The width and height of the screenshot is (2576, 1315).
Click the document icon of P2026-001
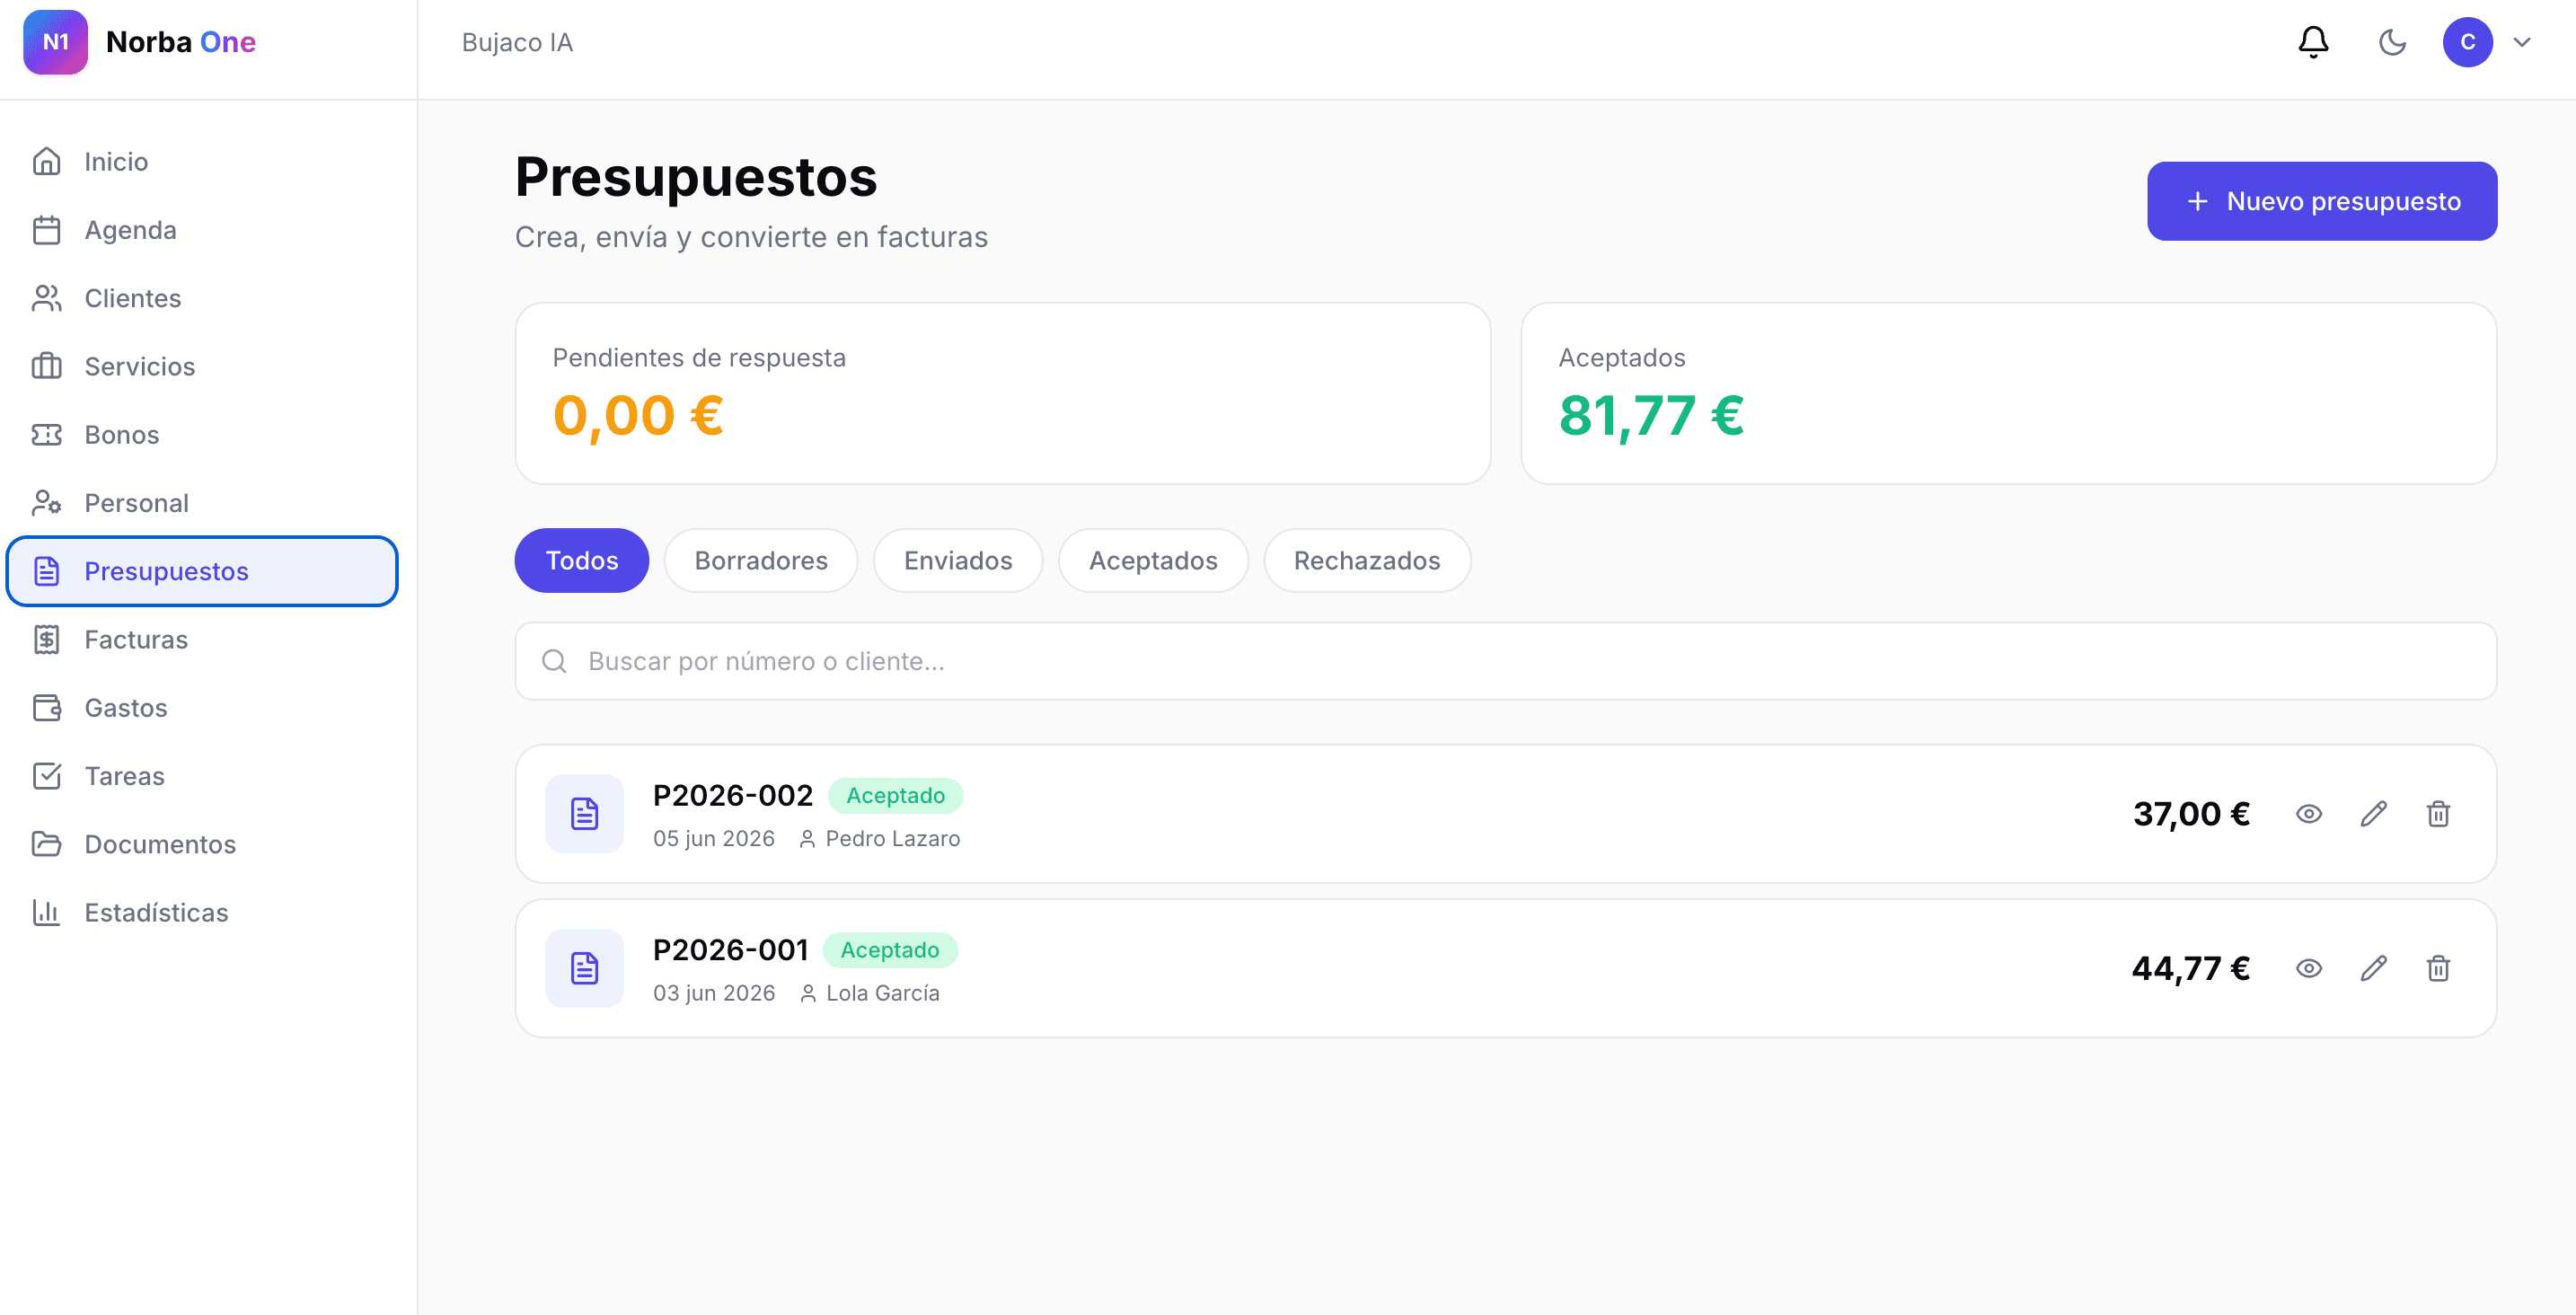point(584,968)
